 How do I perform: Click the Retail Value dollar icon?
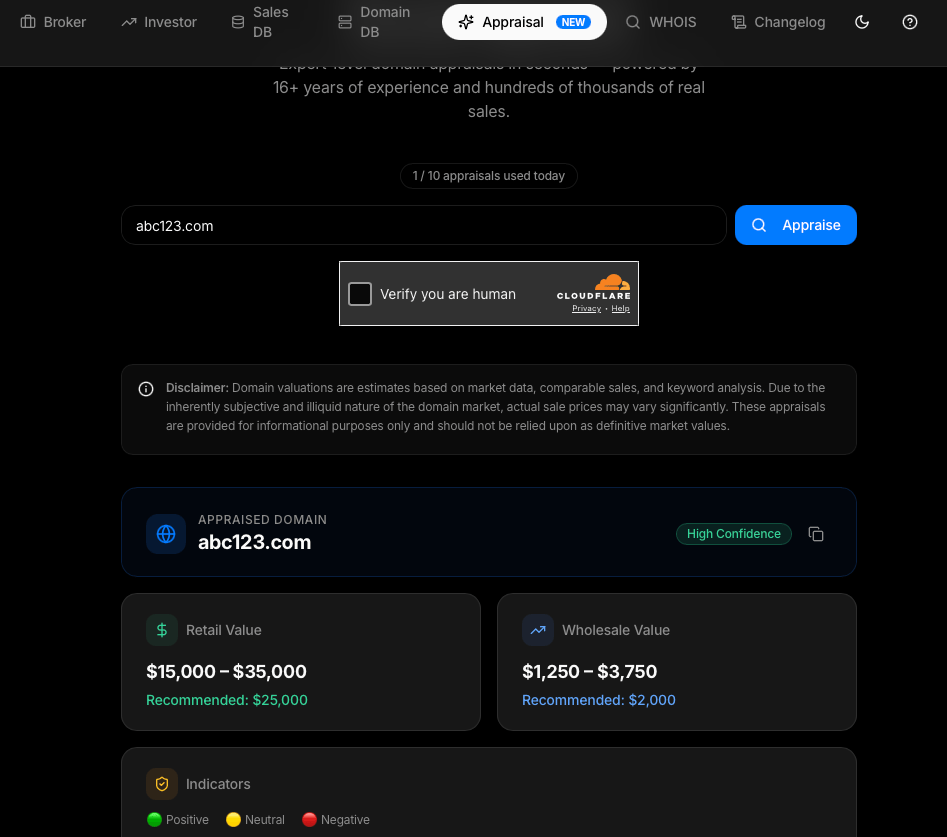coord(162,630)
